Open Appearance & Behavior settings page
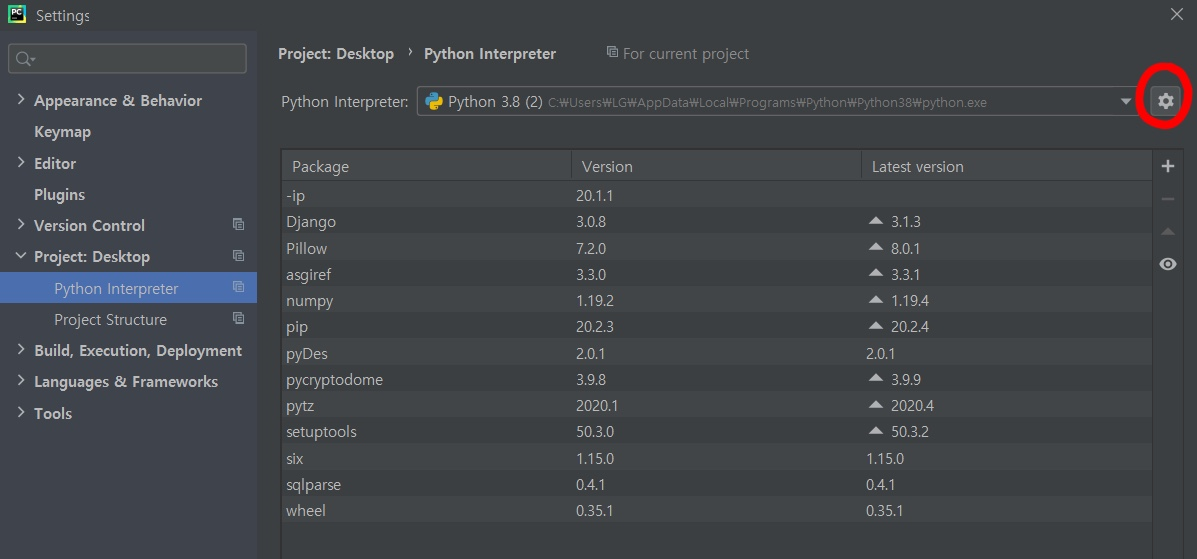The height and width of the screenshot is (559, 1197). tap(118, 101)
